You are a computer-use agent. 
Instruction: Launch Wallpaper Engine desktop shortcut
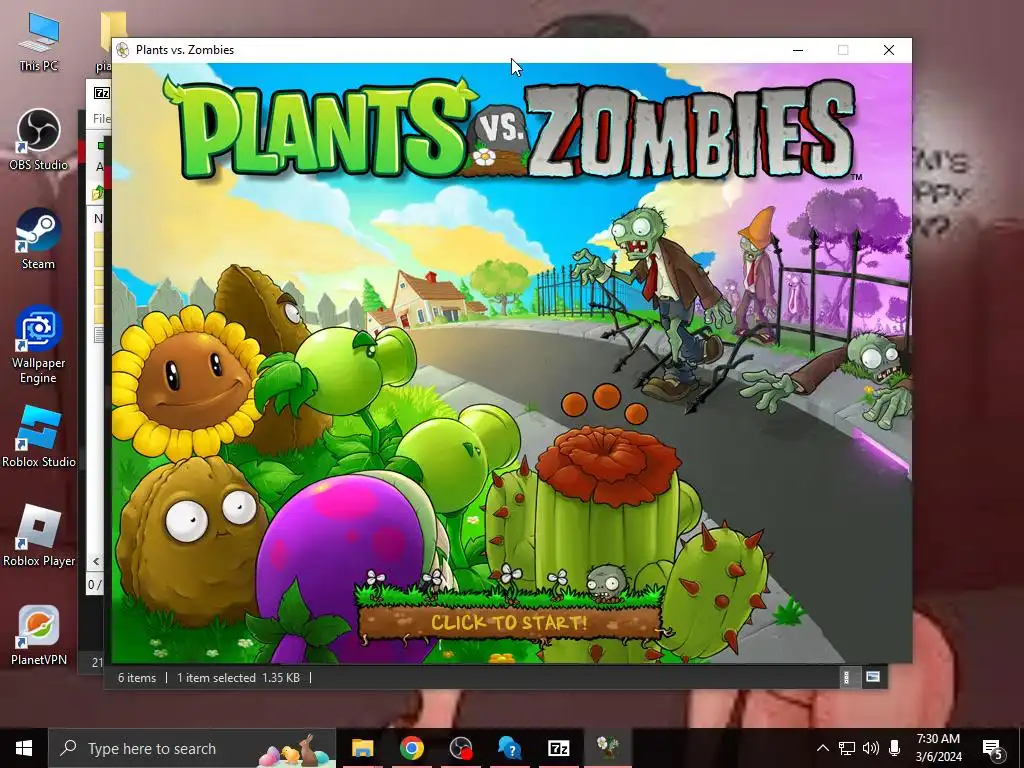pyautogui.click(x=39, y=344)
